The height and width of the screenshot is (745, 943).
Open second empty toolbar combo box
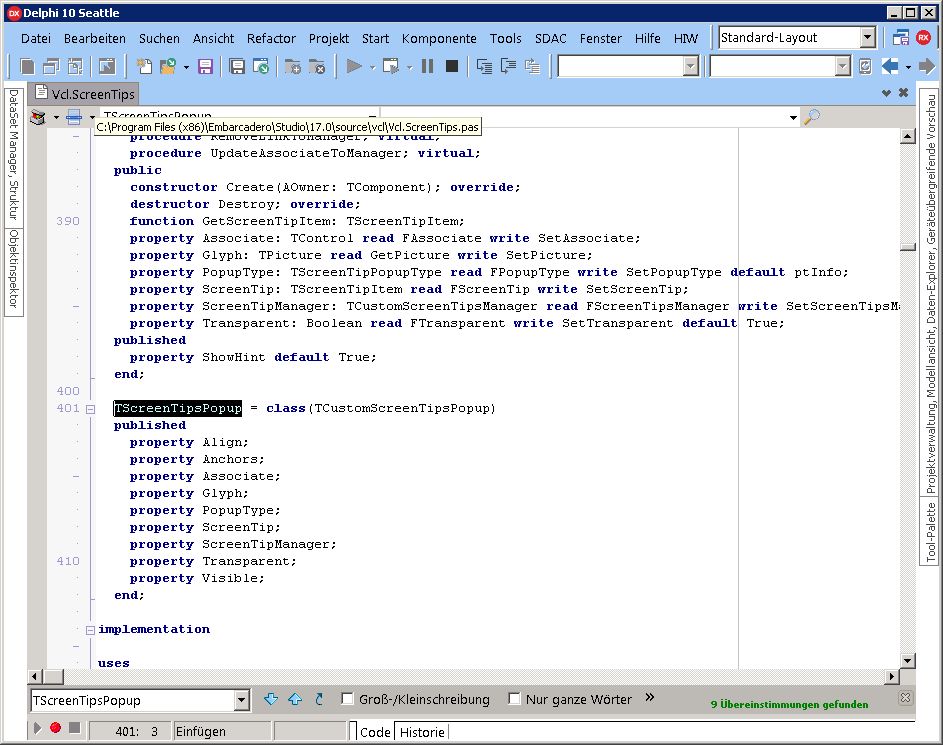coord(843,66)
